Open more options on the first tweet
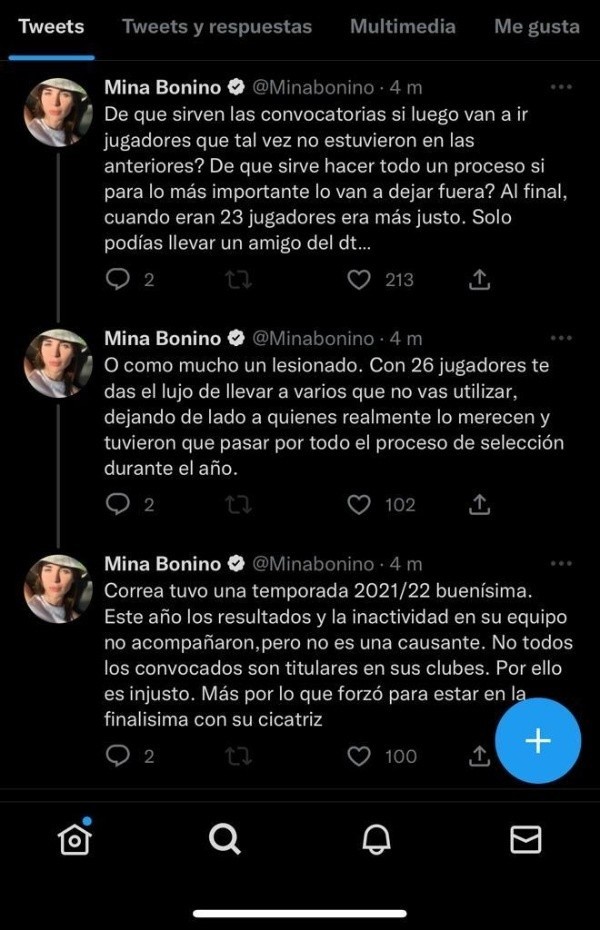The width and height of the screenshot is (600, 930). pos(561,88)
